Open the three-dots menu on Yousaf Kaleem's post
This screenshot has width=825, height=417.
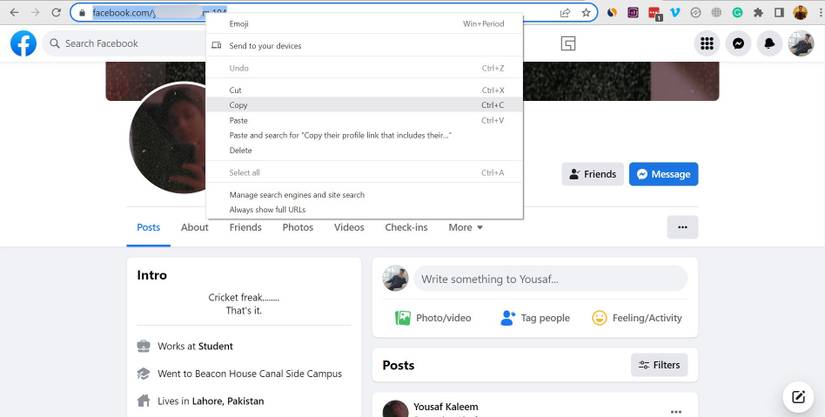676,411
